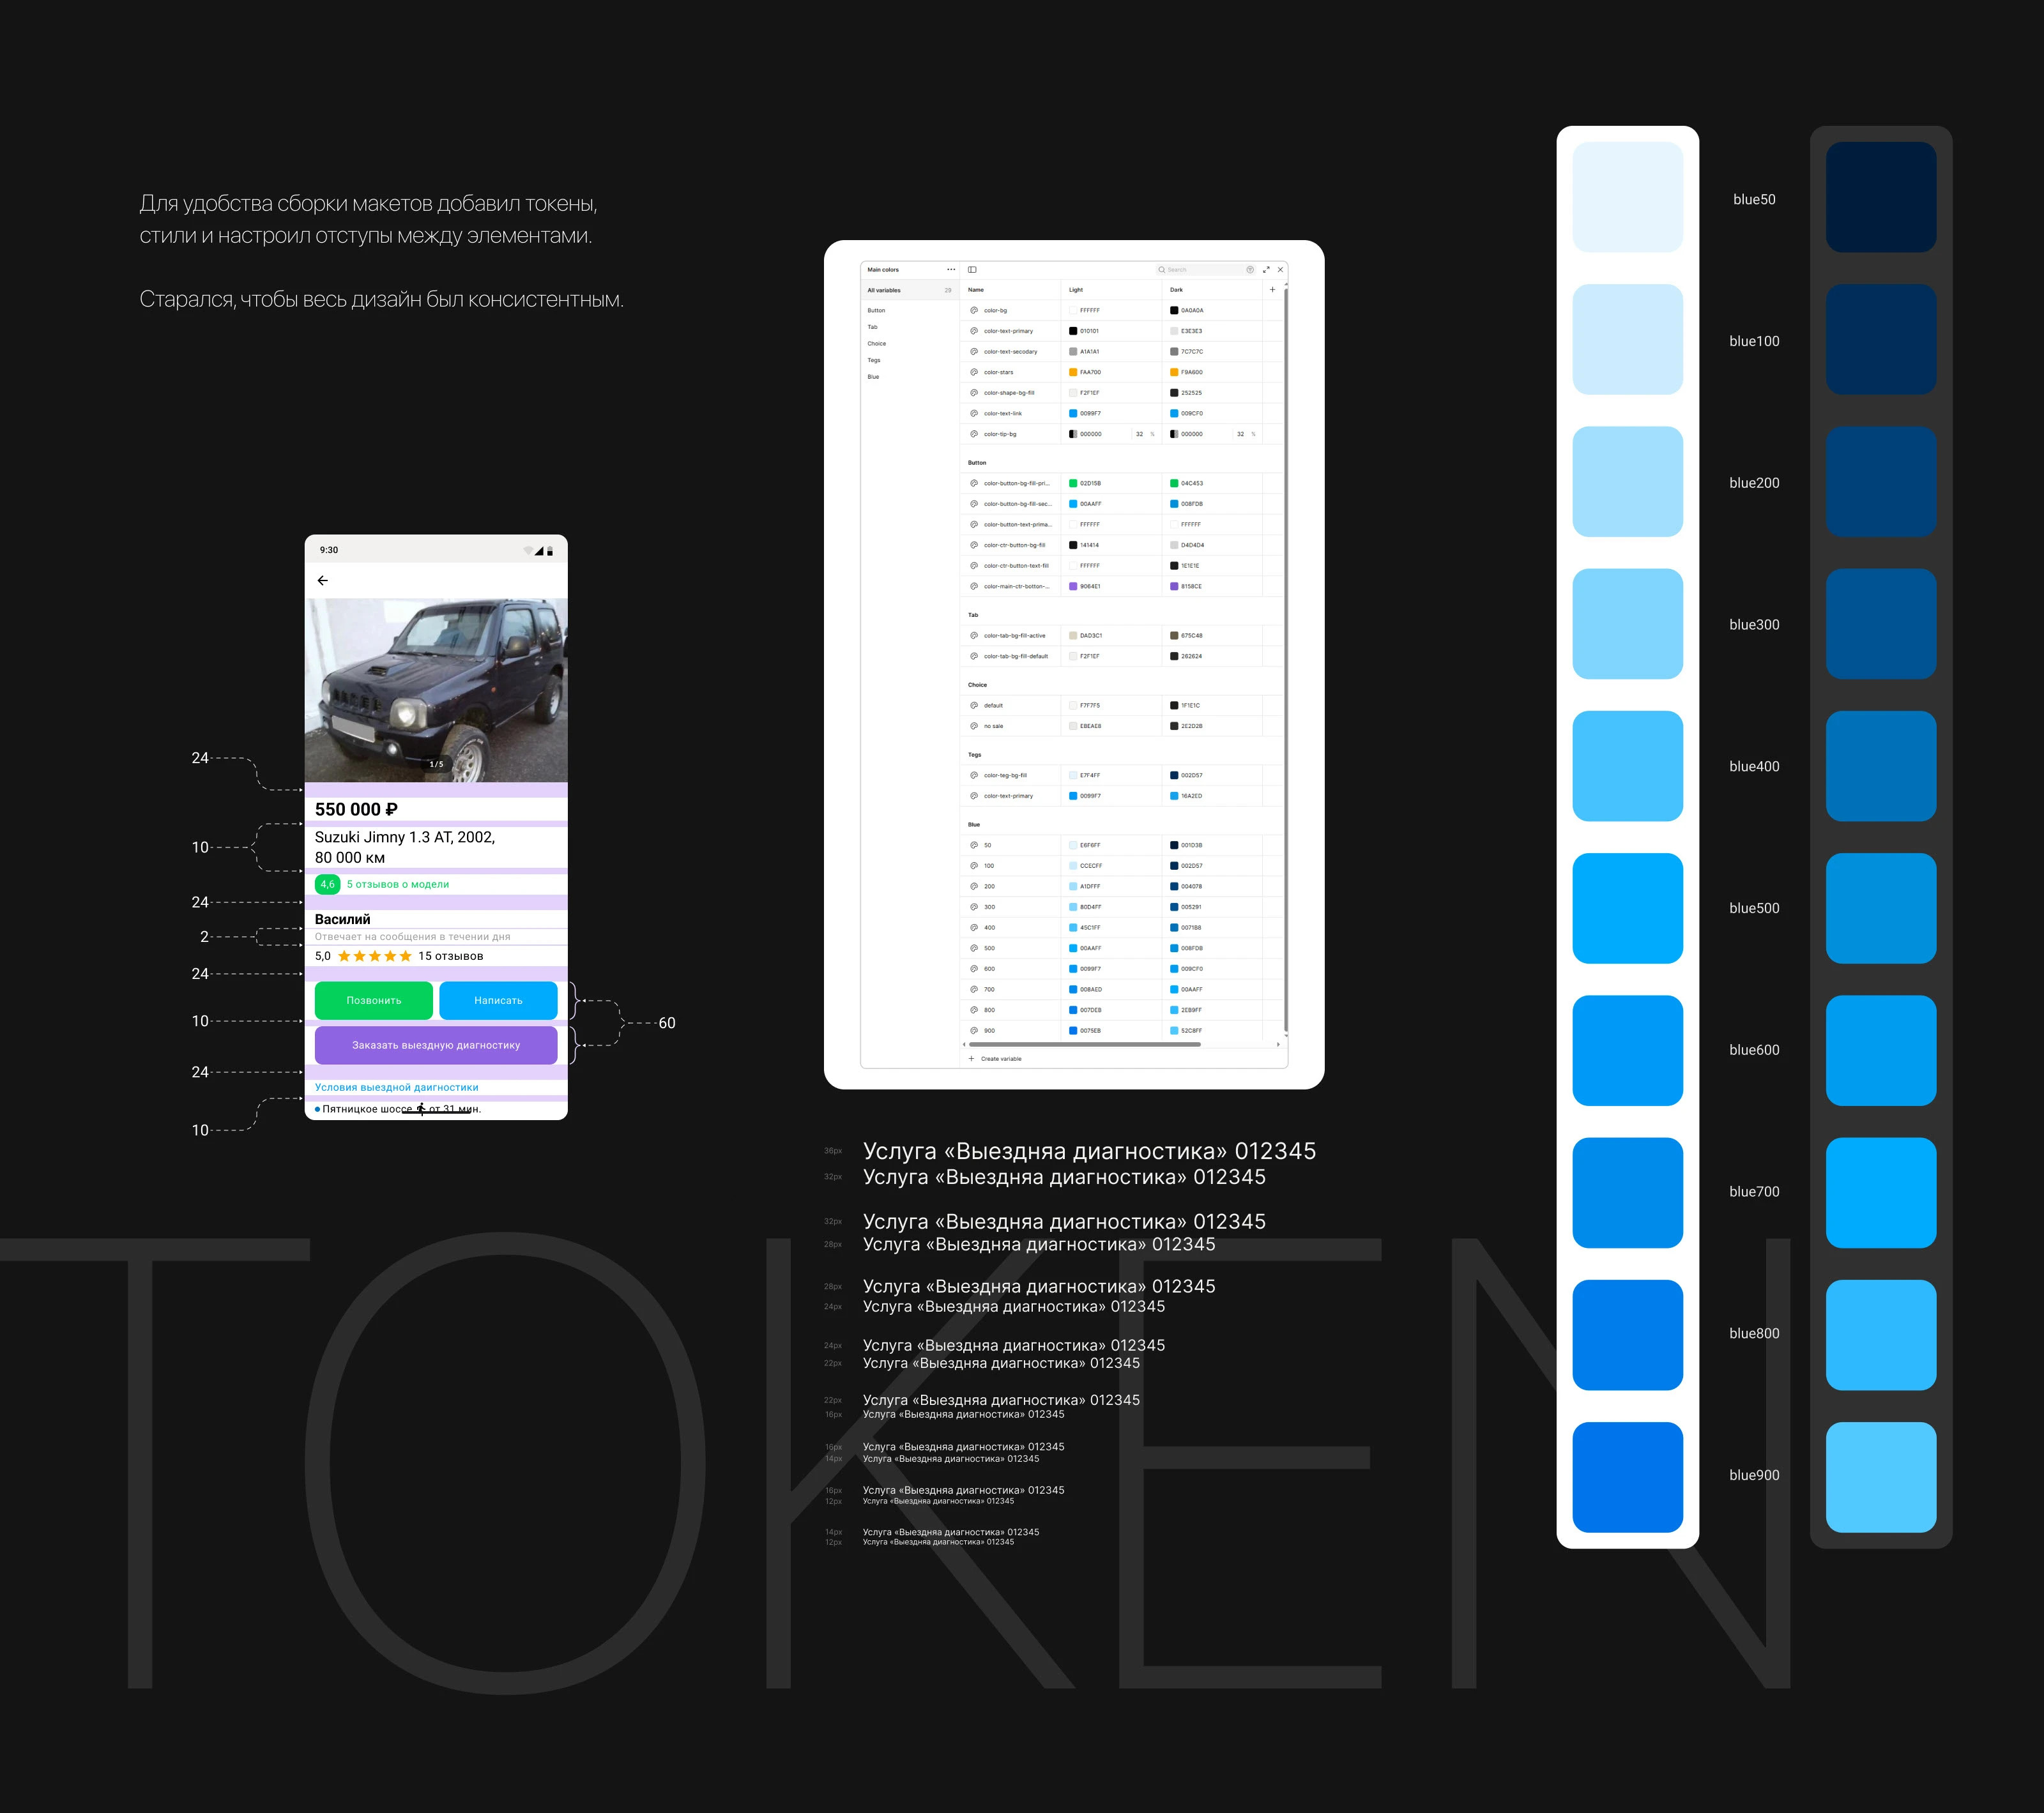Click the light-mode blue500 swatch tile
The height and width of the screenshot is (1813, 2044).
click(x=1627, y=908)
